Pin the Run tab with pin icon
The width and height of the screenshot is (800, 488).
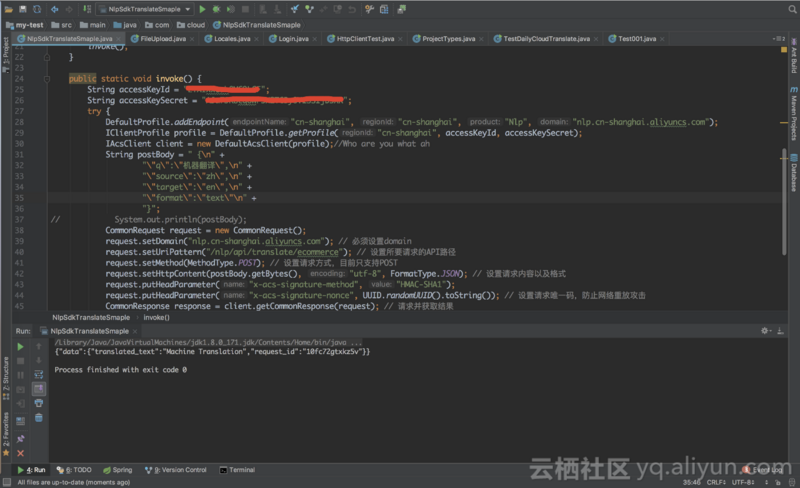pos(20,439)
